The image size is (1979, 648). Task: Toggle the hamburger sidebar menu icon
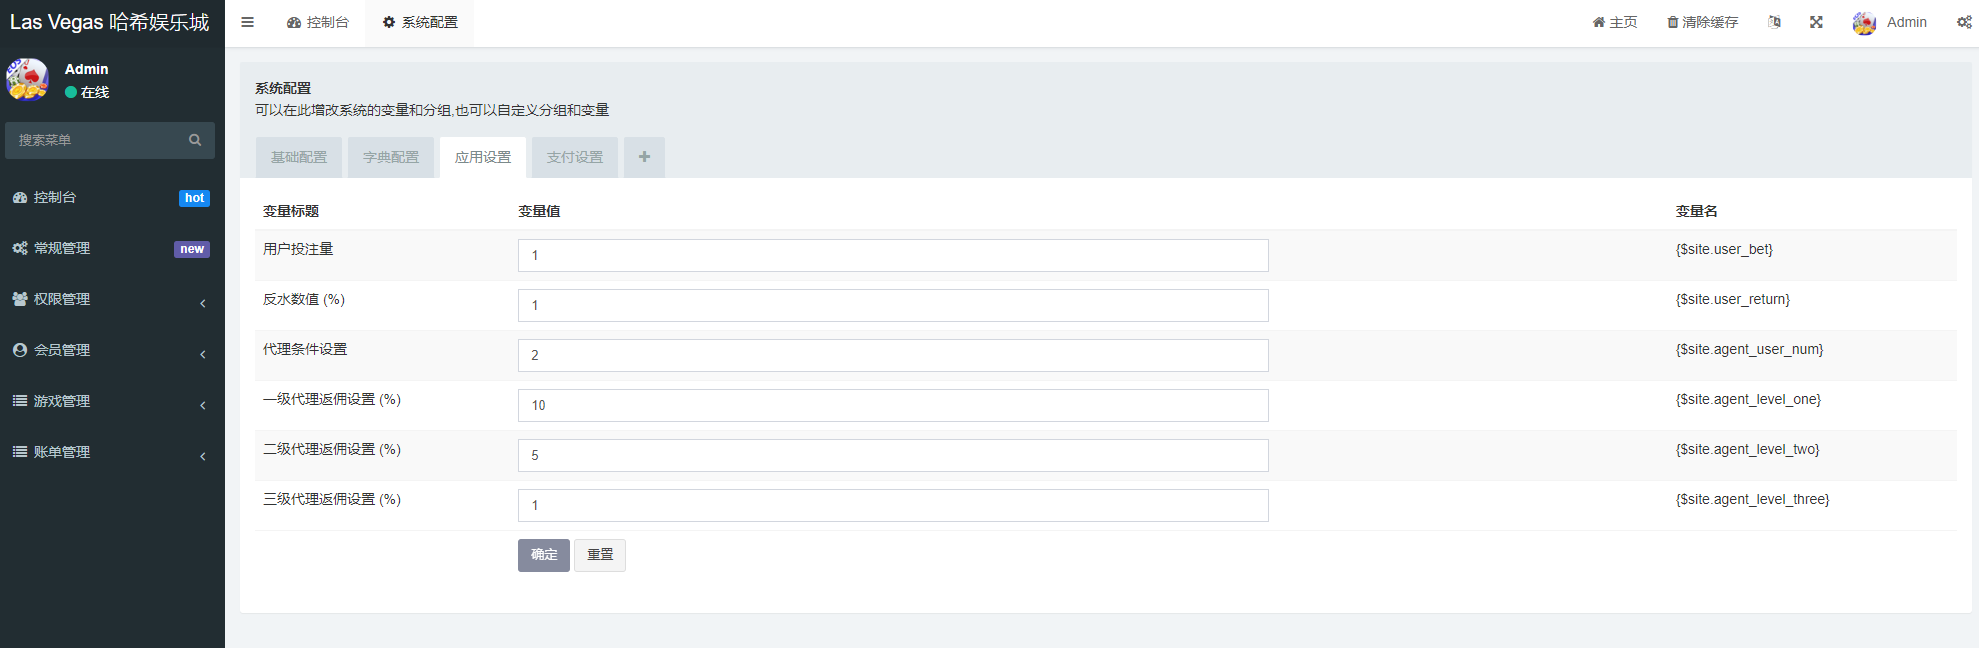[x=247, y=22]
